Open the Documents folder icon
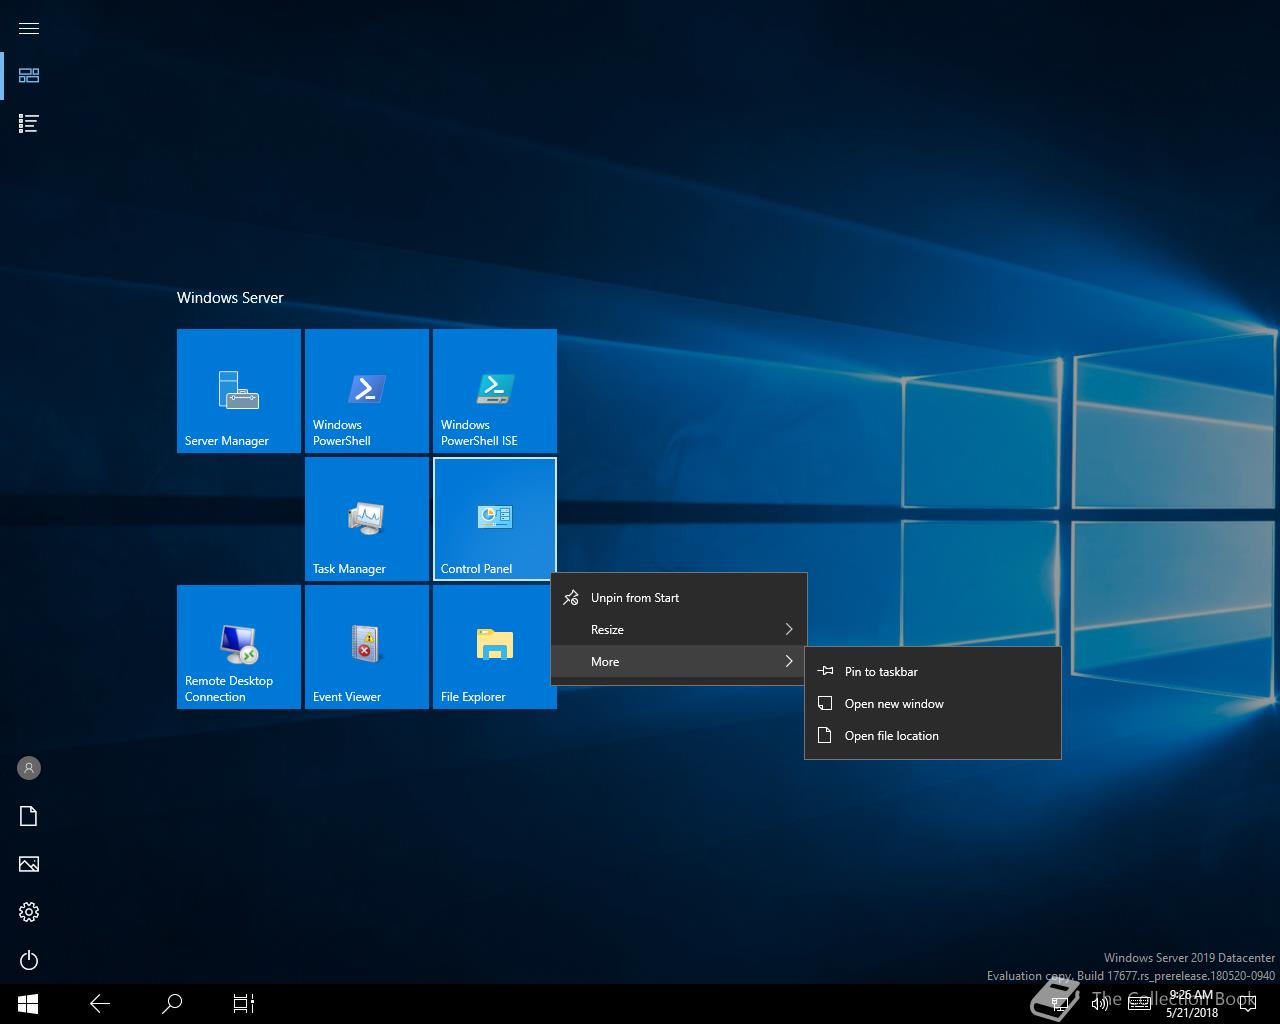Screen dimensions: 1280x1024 29,816
